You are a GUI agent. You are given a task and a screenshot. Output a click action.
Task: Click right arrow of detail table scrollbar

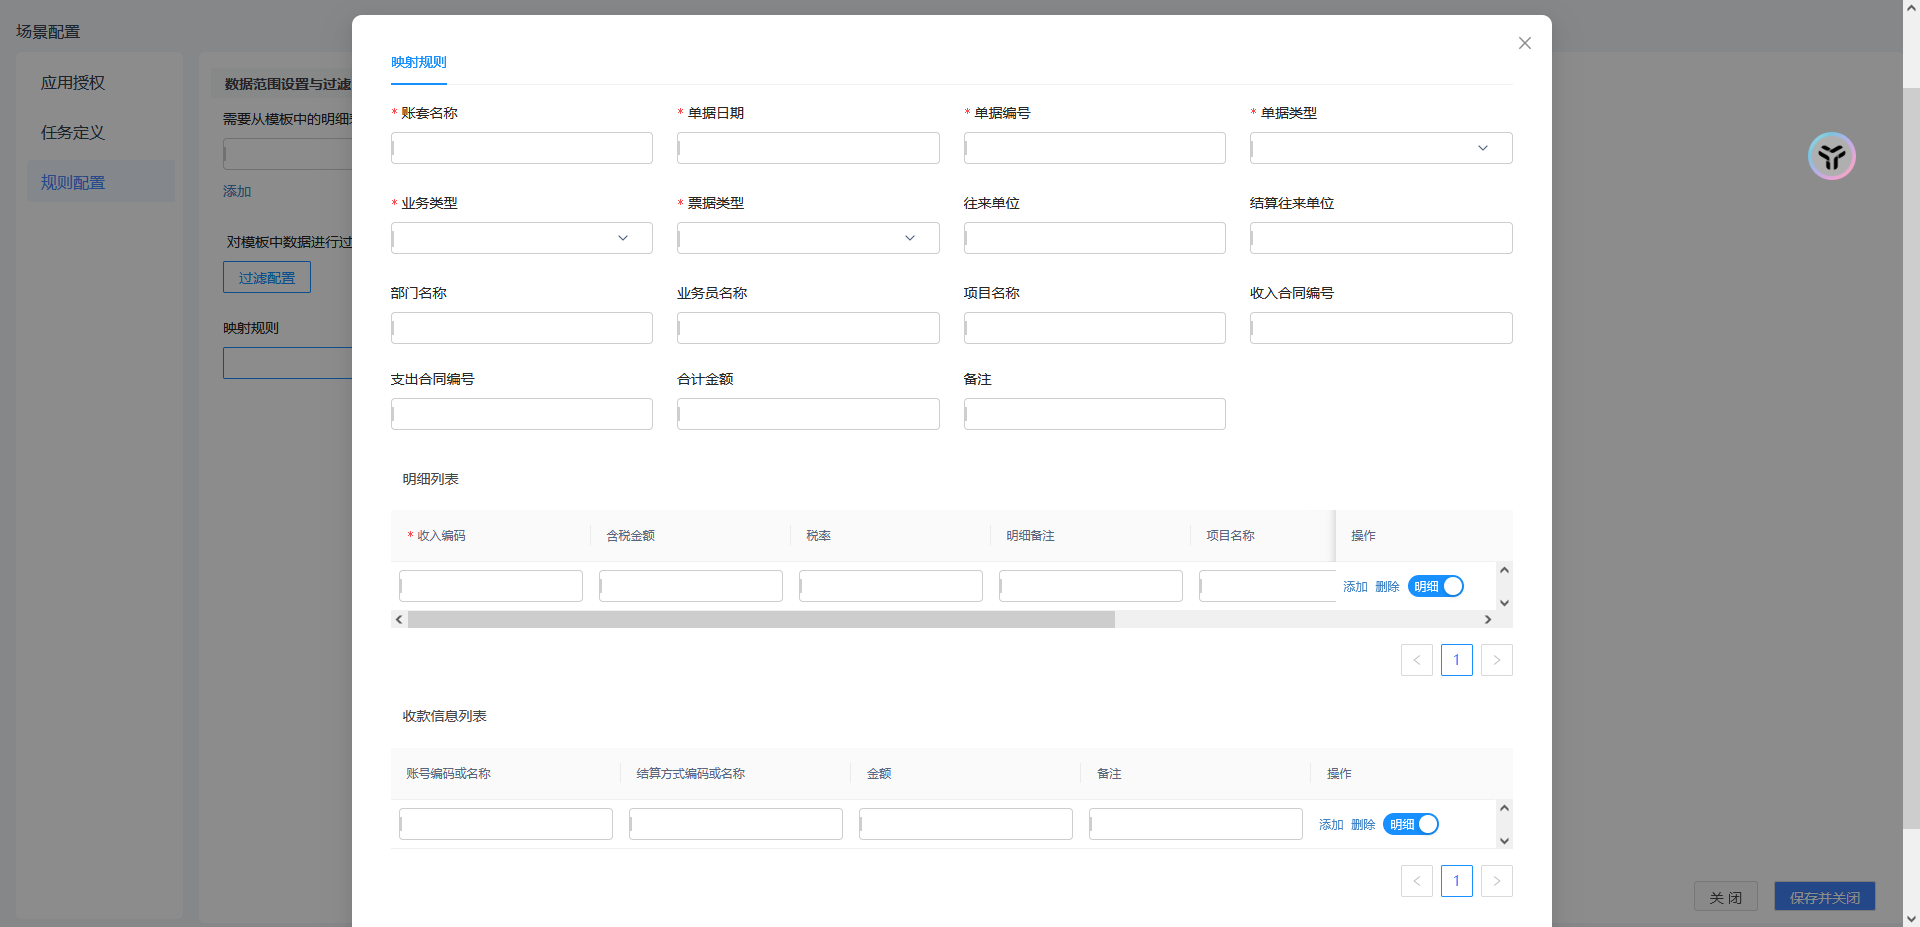(x=1488, y=620)
